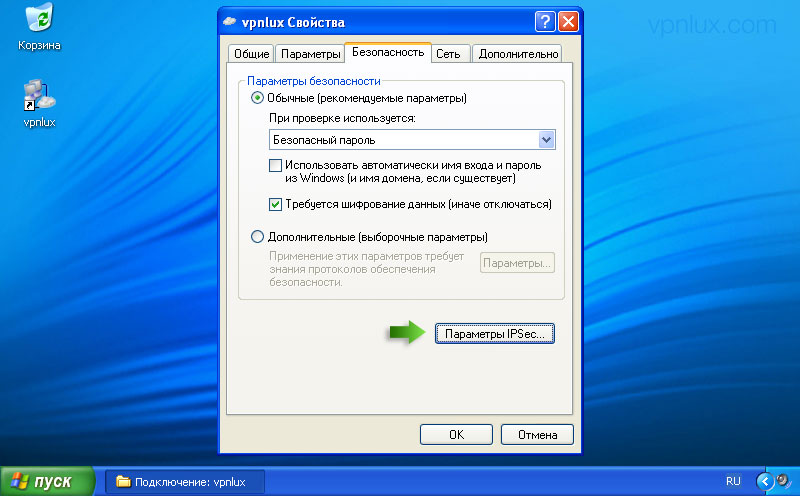
Task: Click the disabled Параметры... button
Action: pyautogui.click(x=517, y=263)
